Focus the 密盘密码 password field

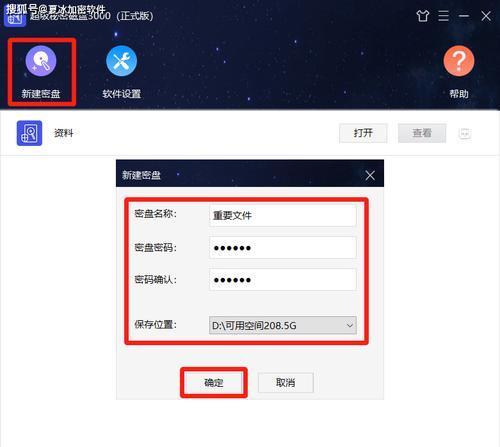pos(283,248)
